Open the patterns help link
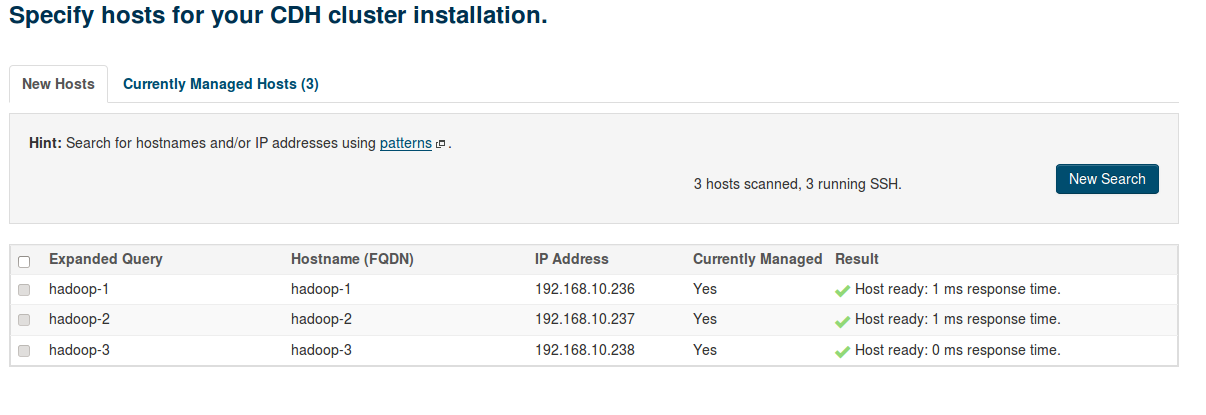 tap(405, 143)
